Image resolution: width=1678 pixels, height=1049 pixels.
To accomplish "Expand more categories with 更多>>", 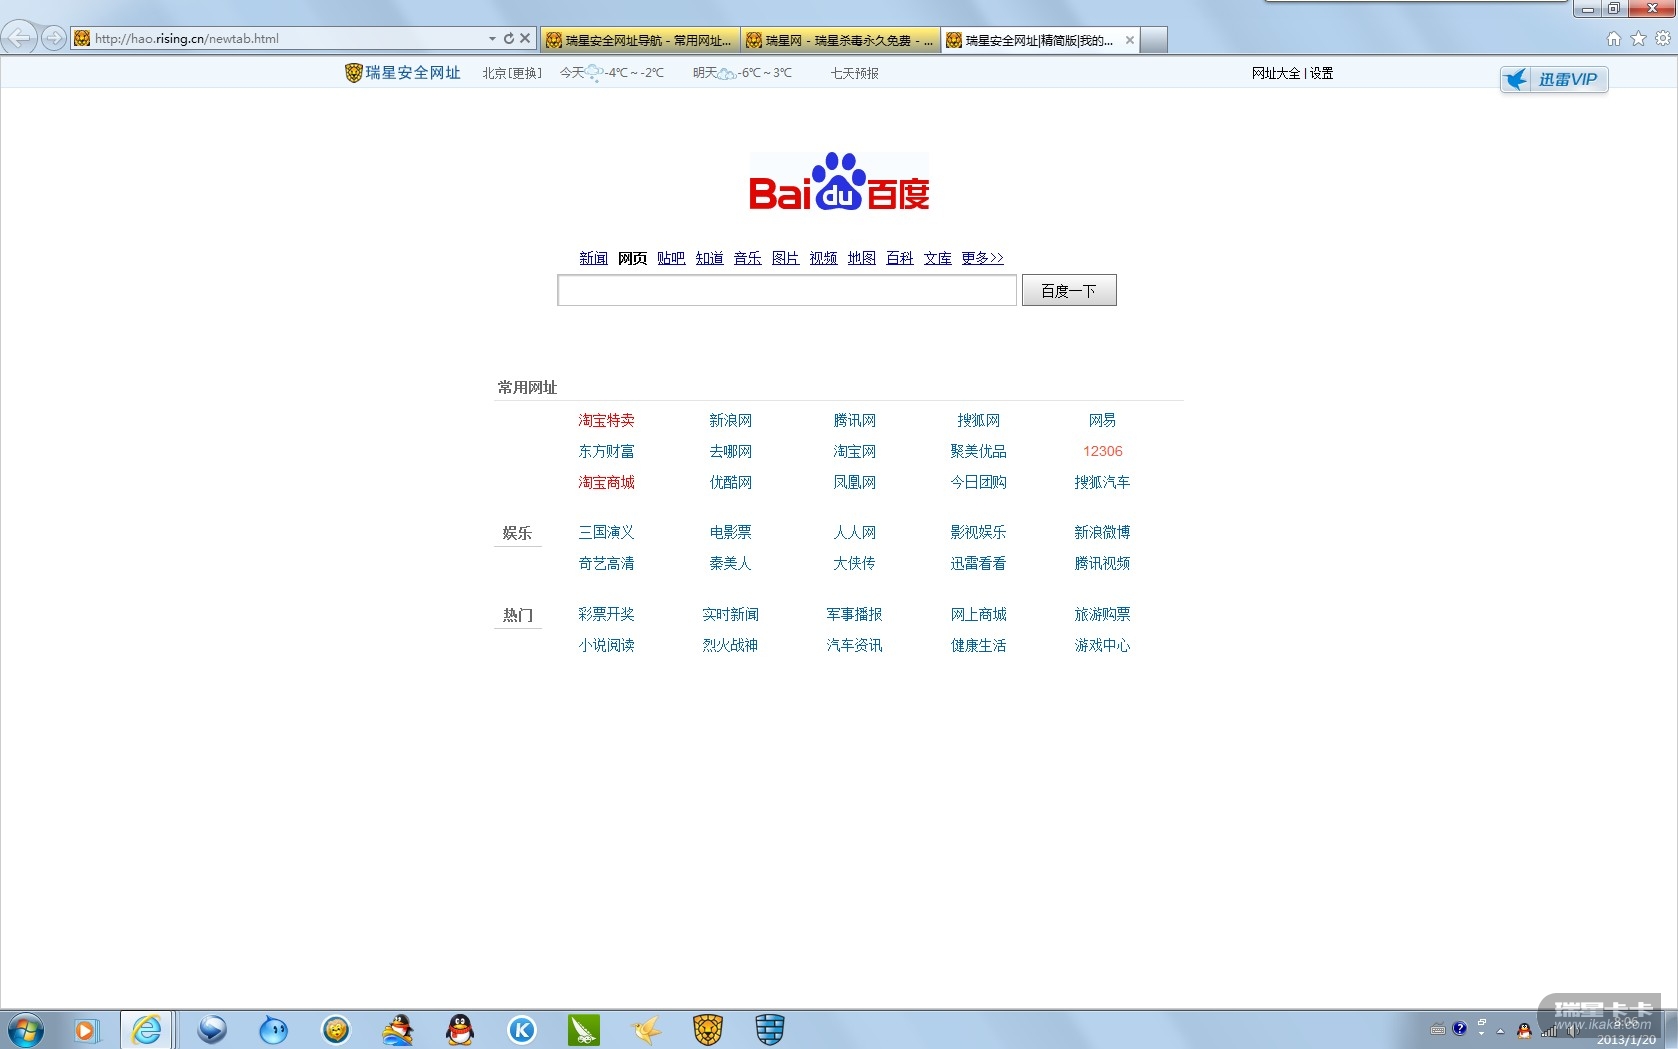I will tap(982, 258).
